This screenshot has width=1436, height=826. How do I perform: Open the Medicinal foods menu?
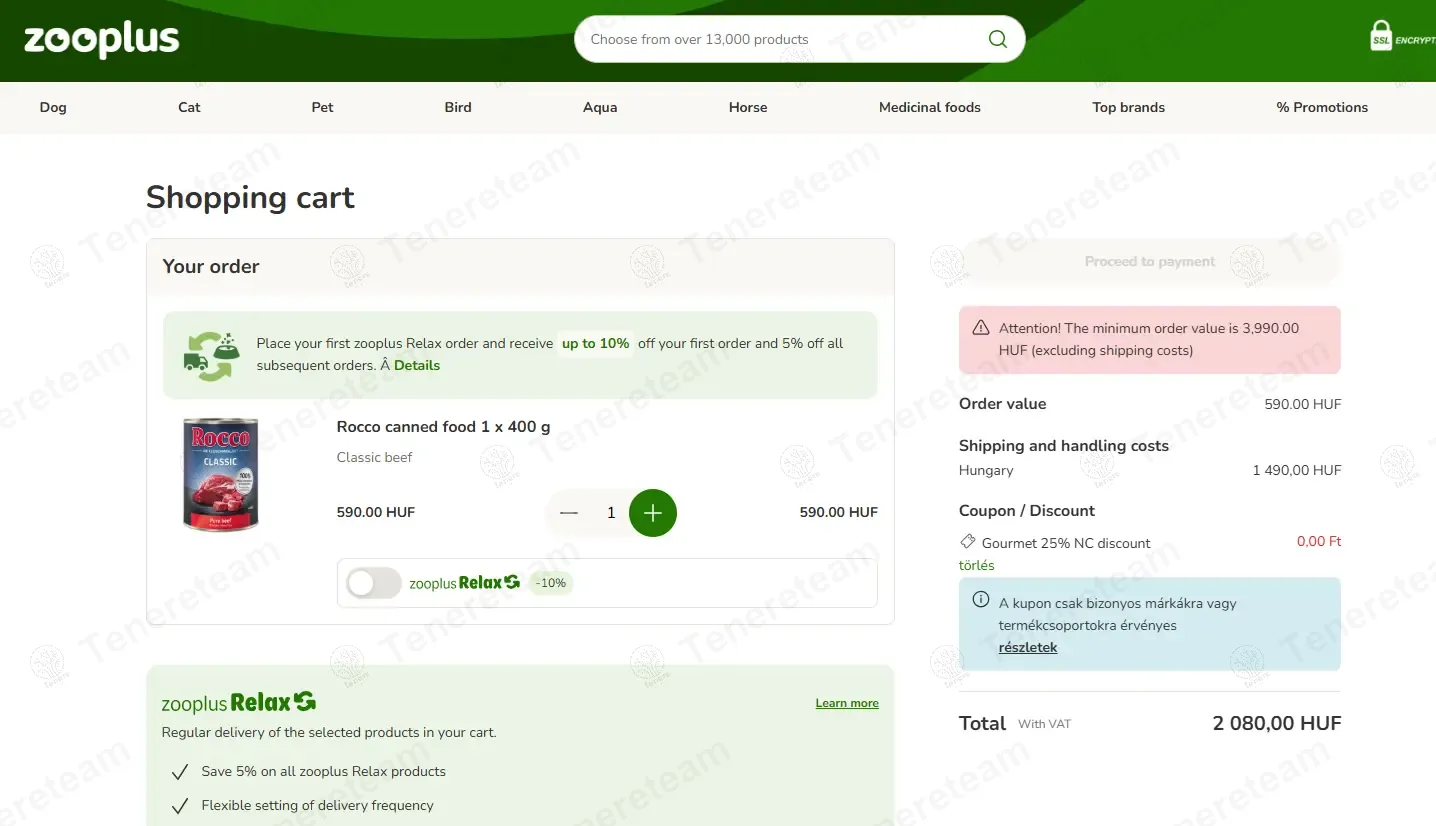[x=929, y=107]
